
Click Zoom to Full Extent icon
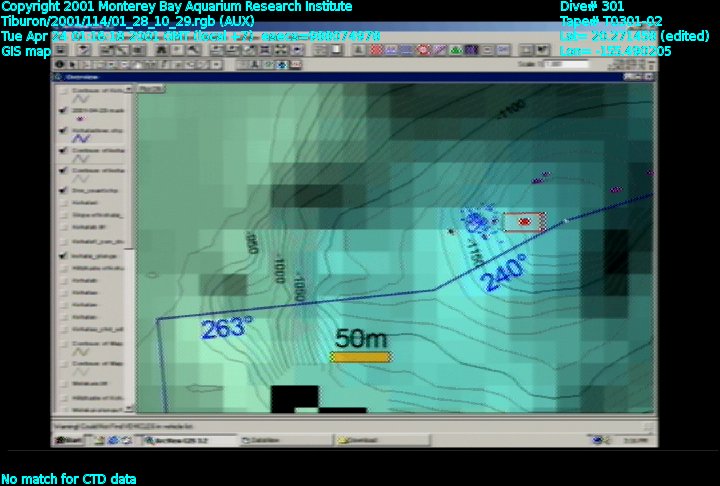pyautogui.click(x=216, y=50)
